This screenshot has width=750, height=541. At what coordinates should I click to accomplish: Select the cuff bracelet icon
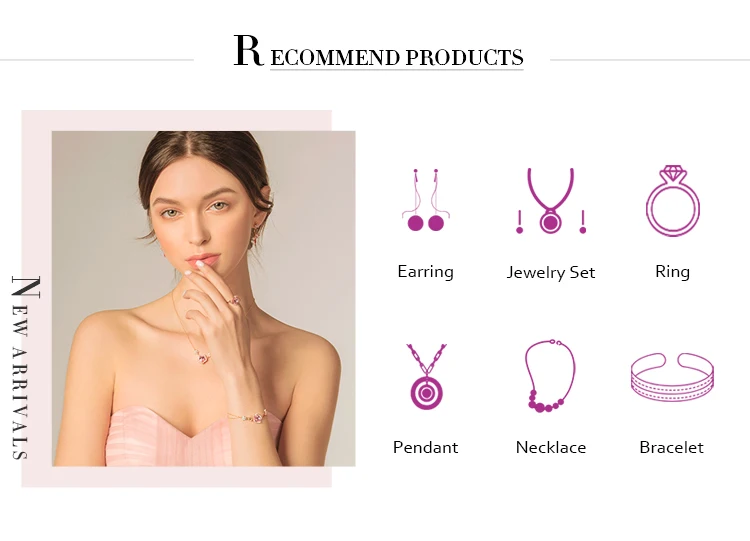[x=672, y=377]
